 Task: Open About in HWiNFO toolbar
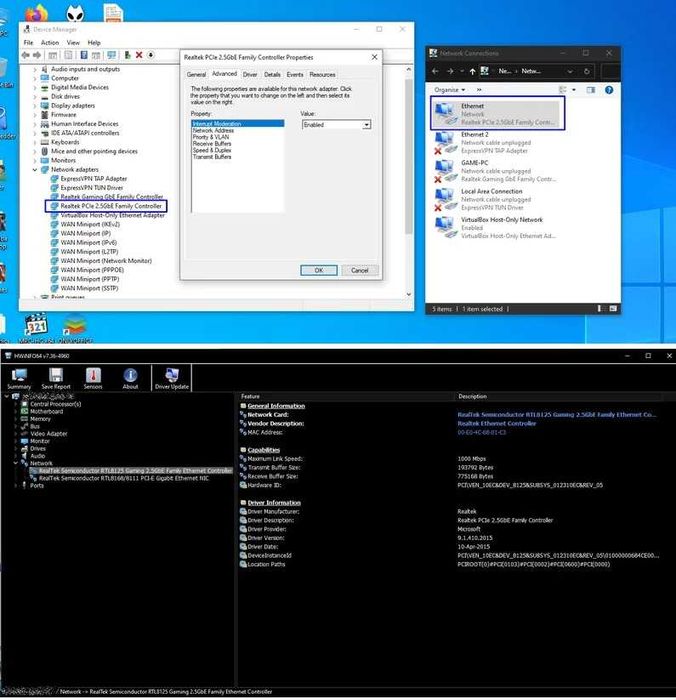[x=130, y=379]
